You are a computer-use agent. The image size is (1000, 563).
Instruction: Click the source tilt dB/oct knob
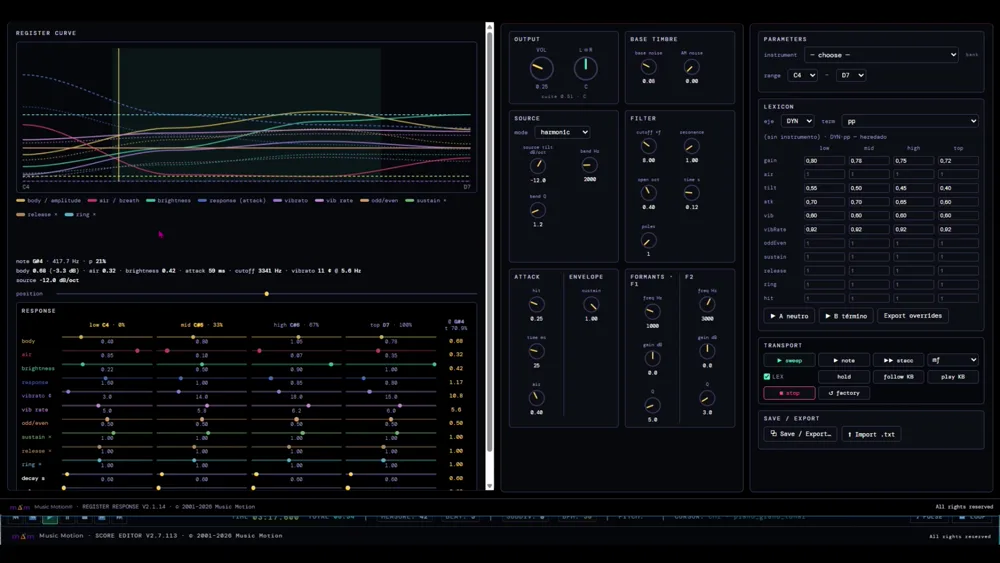[538, 166]
